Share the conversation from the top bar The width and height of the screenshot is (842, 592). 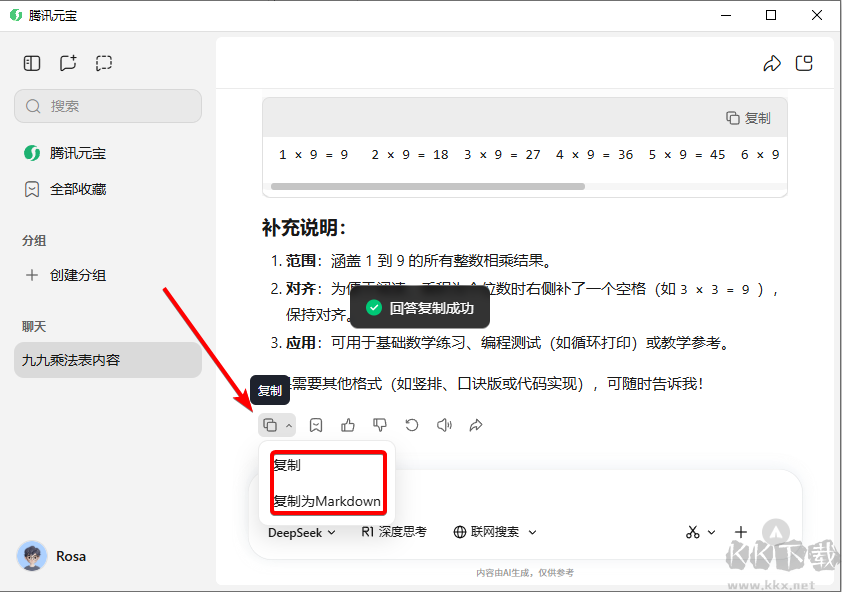pos(771,62)
